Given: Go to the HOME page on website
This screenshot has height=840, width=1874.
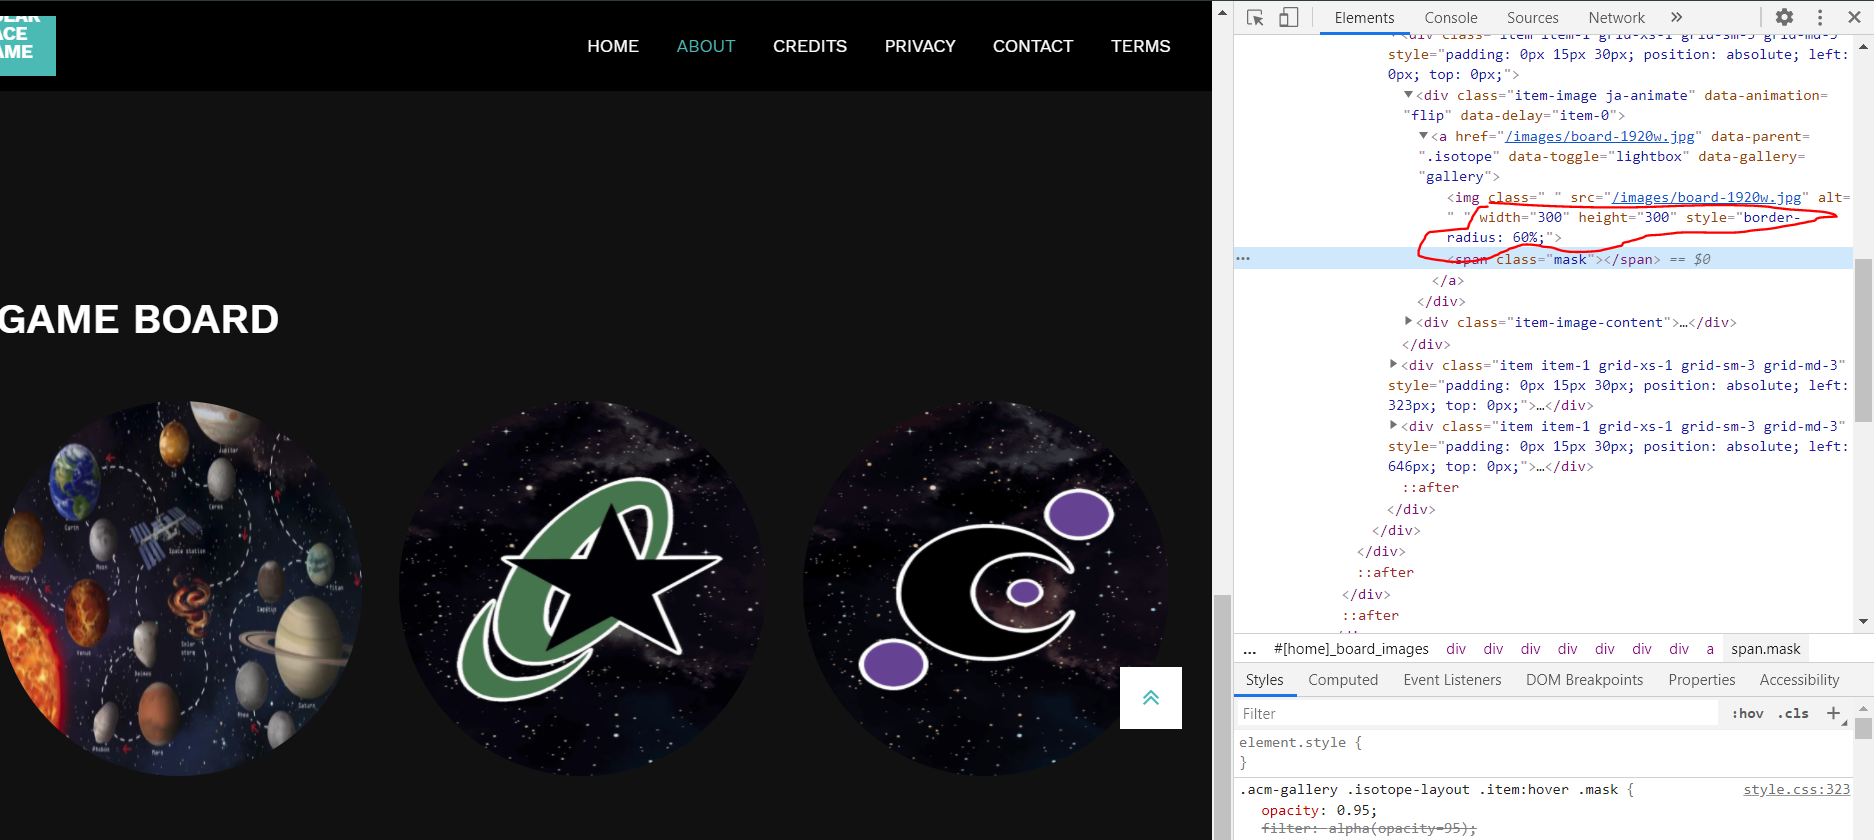Looking at the screenshot, I should [x=613, y=46].
